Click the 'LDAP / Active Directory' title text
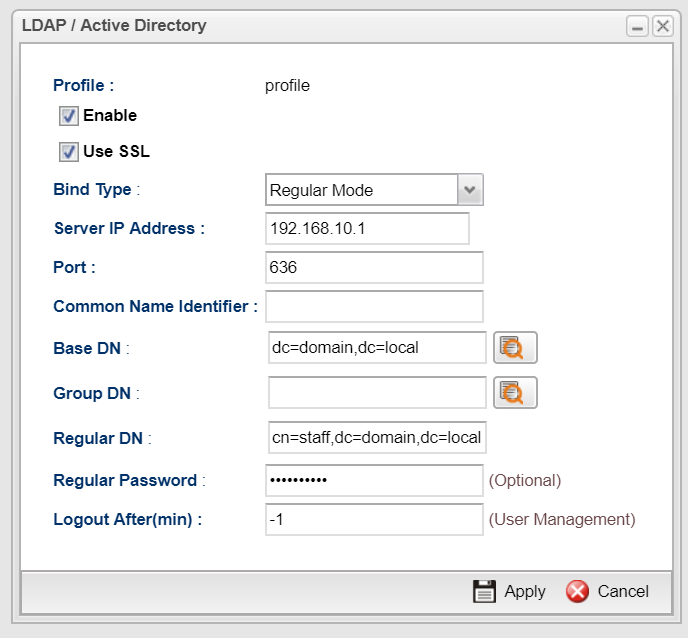The height and width of the screenshot is (638, 688). 114,25
